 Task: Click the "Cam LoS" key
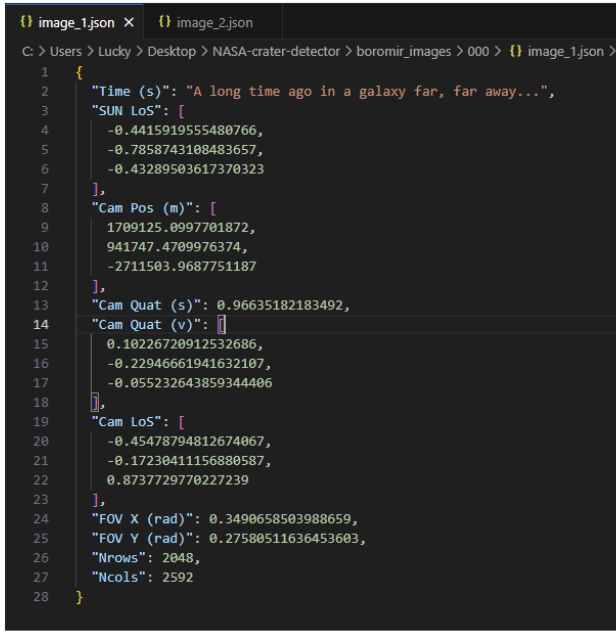127,422
